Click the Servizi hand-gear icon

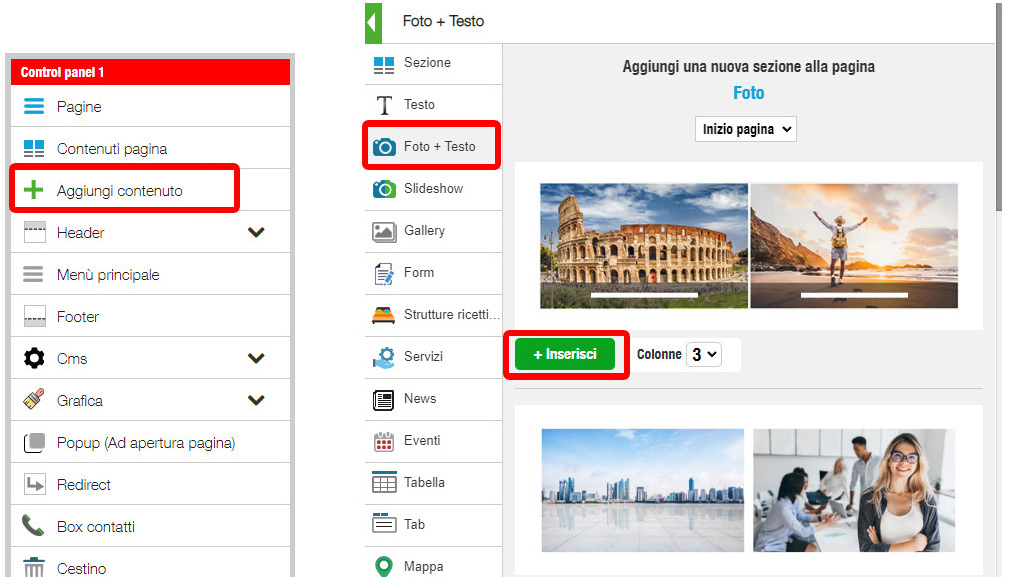[x=384, y=357]
